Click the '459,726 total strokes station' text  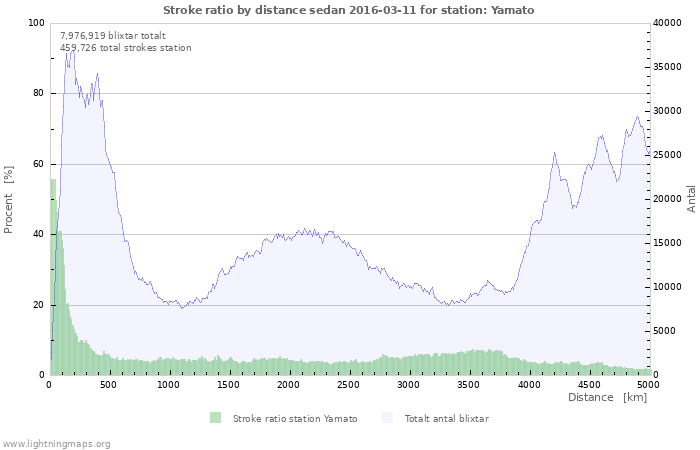(x=125, y=47)
